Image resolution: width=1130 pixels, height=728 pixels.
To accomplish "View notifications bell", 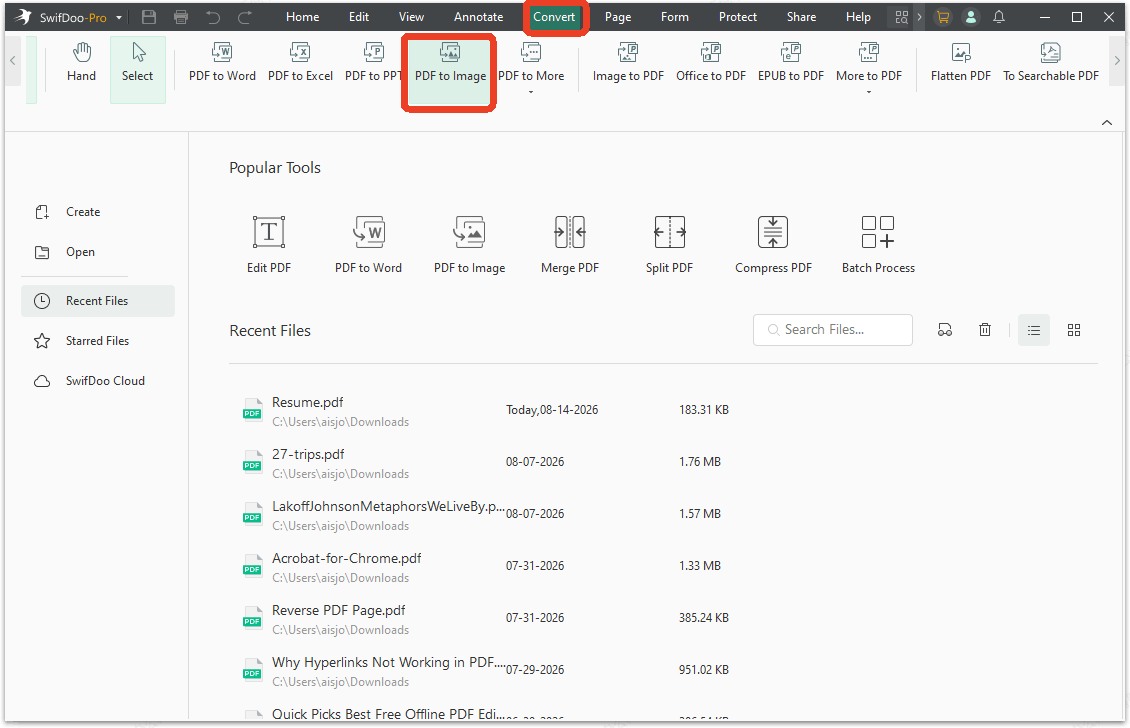I will (999, 17).
